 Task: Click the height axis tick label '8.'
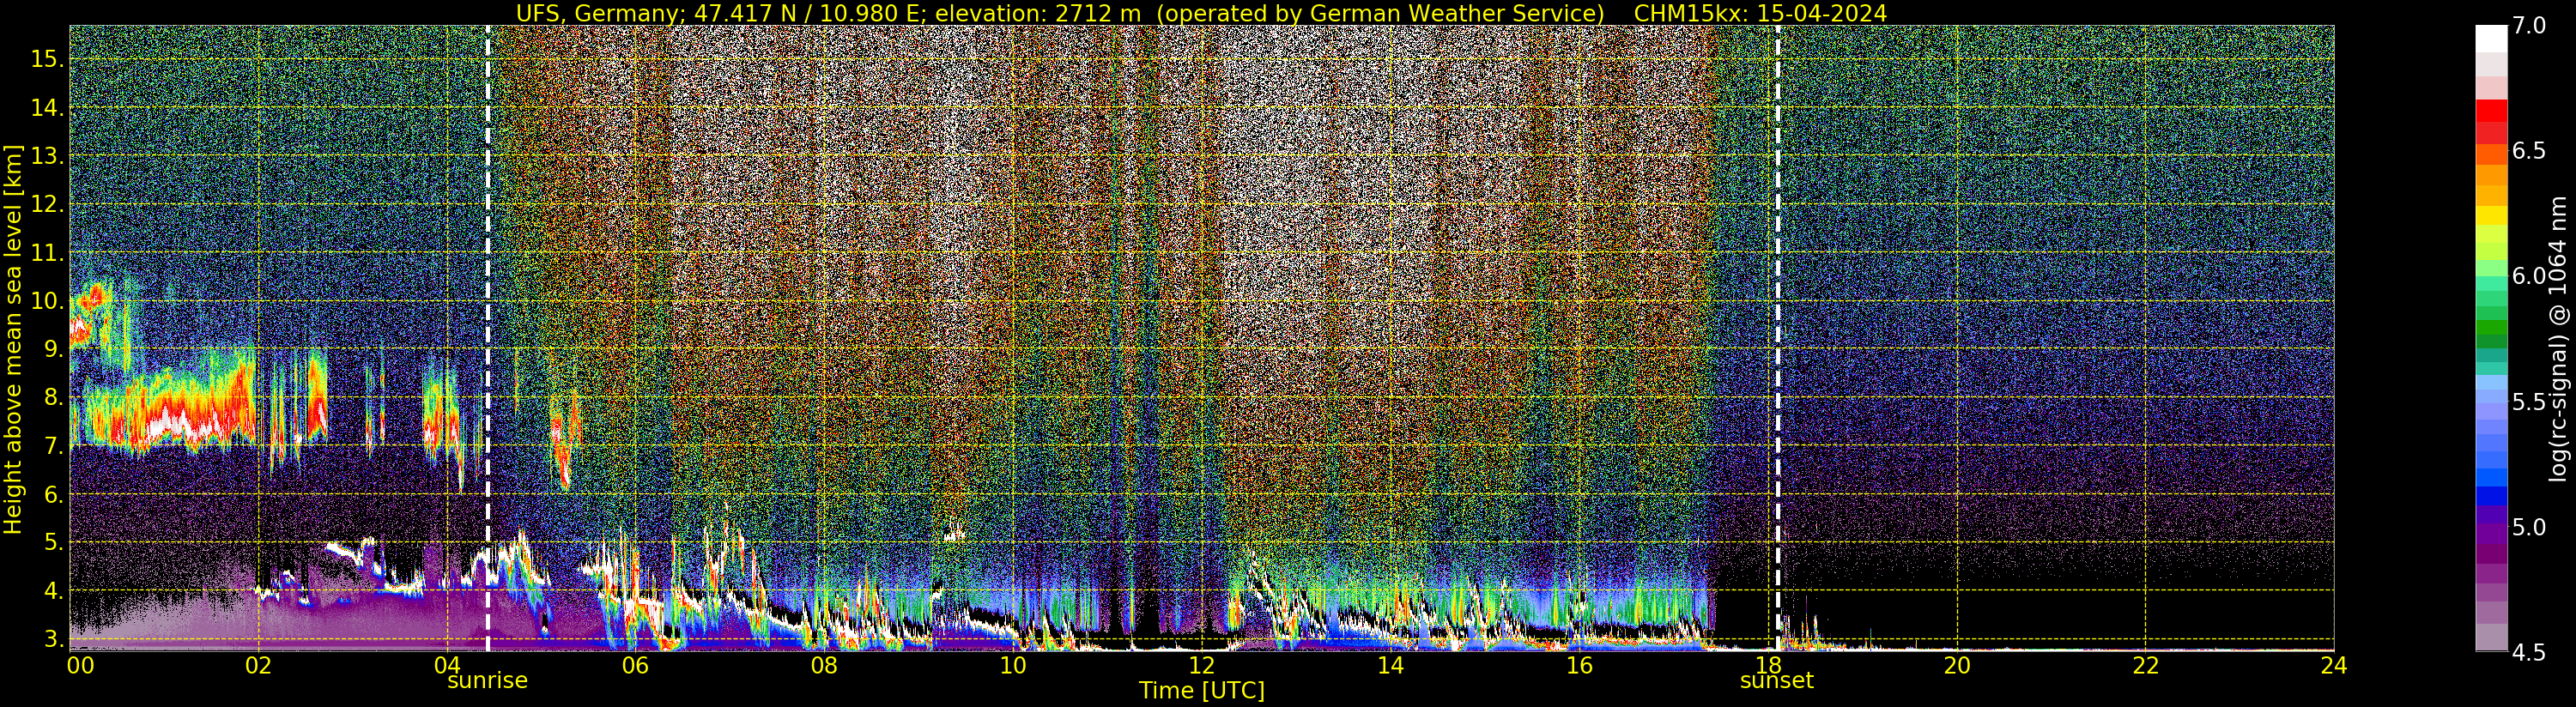tap(53, 398)
